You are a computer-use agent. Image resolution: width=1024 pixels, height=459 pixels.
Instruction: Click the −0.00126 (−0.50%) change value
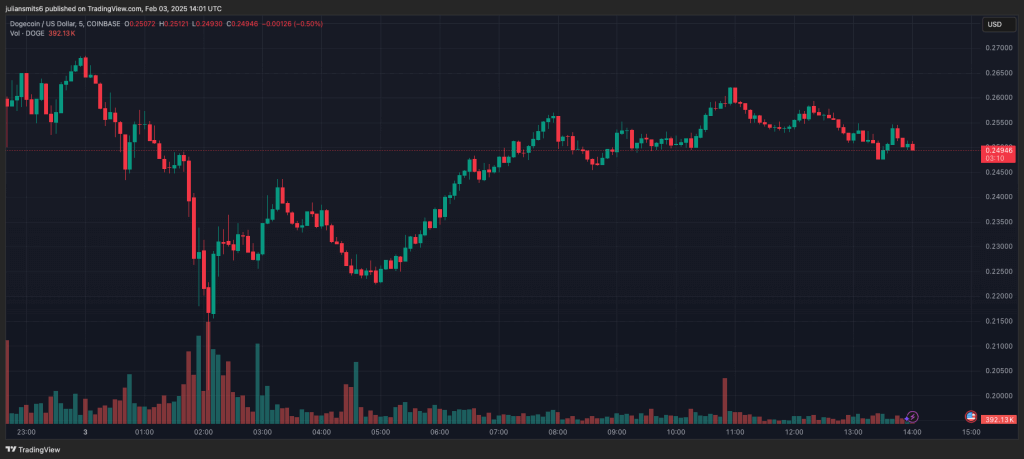click(x=295, y=24)
